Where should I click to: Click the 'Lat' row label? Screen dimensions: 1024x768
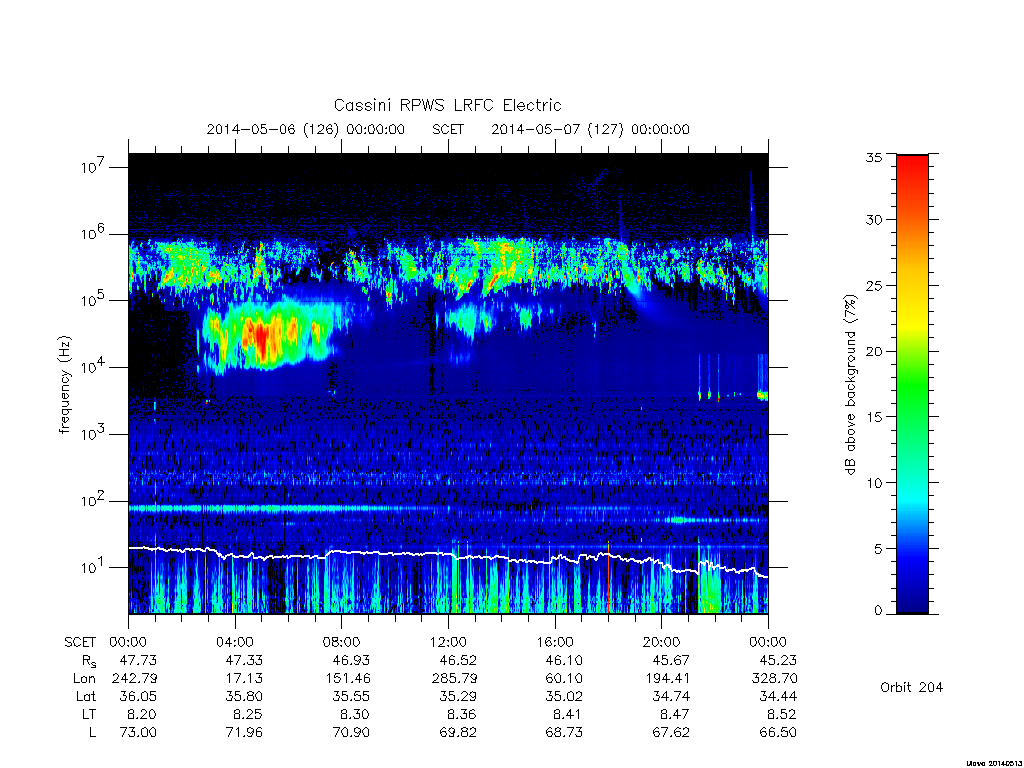point(86,696)
